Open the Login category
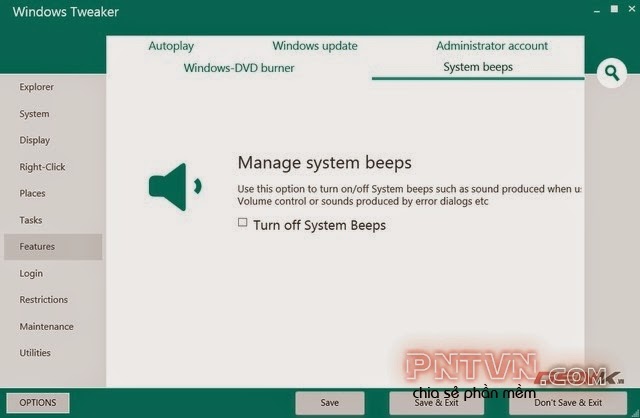Screen dimensions: 640x418 [53, 273]
